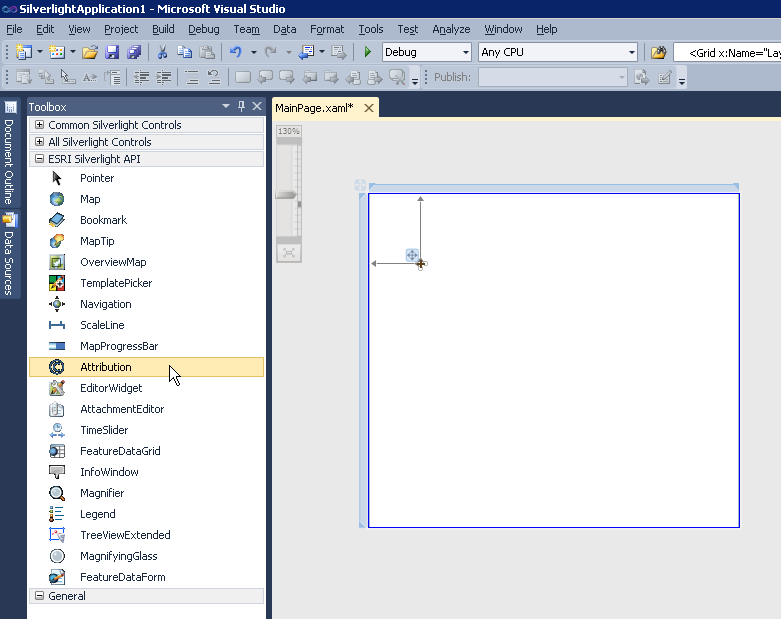Open the File menu

coord(14,29)
